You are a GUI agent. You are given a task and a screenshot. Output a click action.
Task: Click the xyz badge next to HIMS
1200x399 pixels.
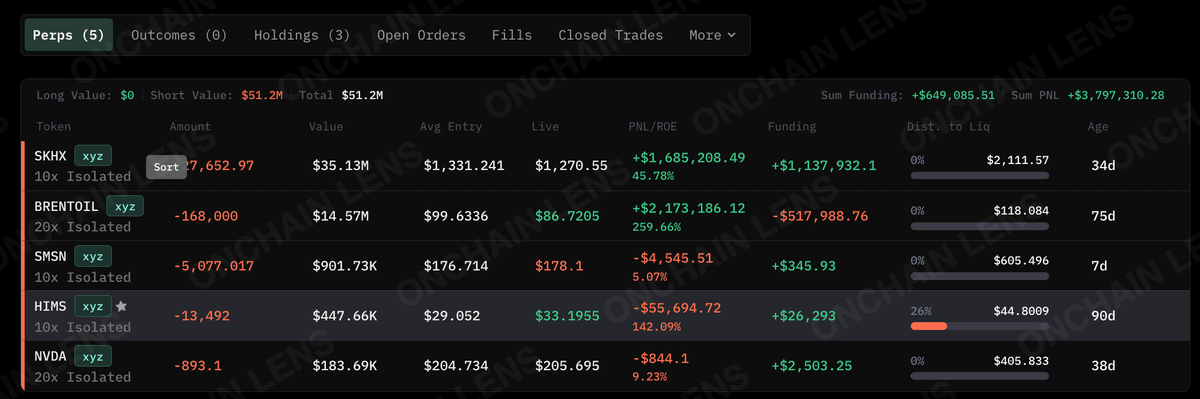tap(93, 306)
